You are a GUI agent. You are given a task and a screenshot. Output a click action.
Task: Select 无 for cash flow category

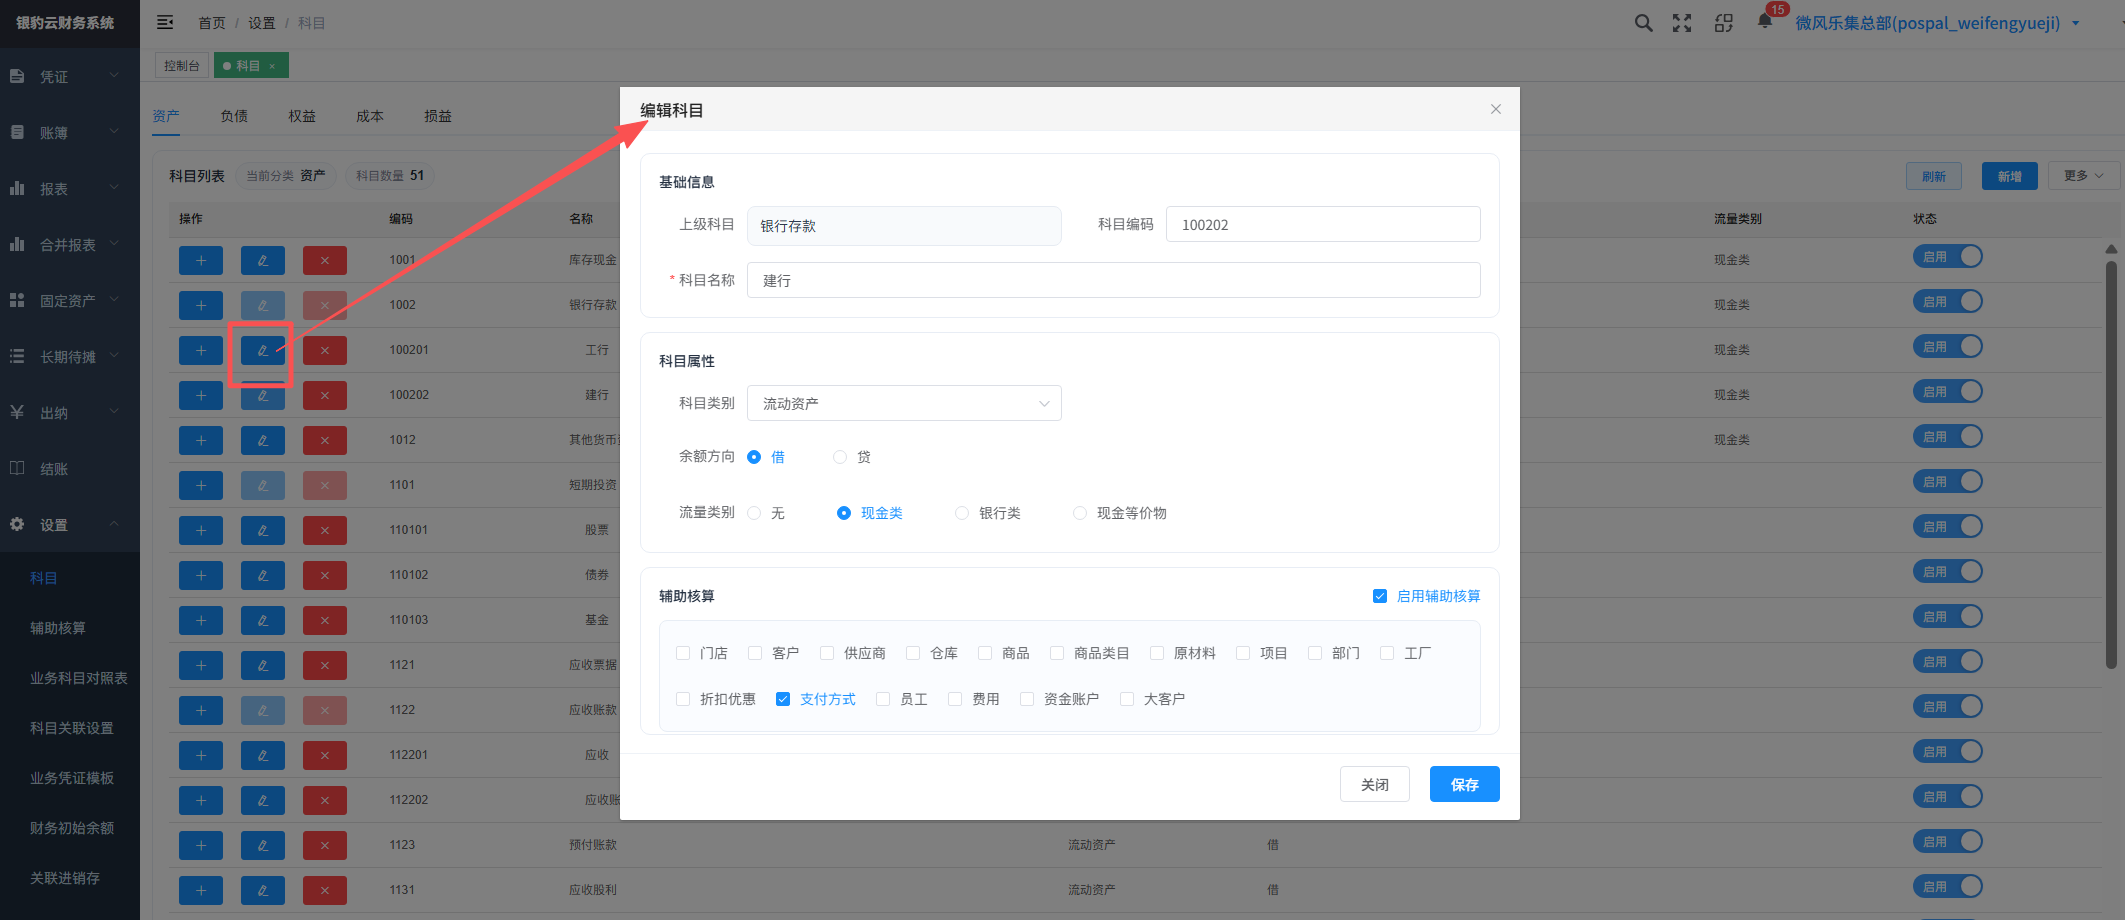pos(754,513)
